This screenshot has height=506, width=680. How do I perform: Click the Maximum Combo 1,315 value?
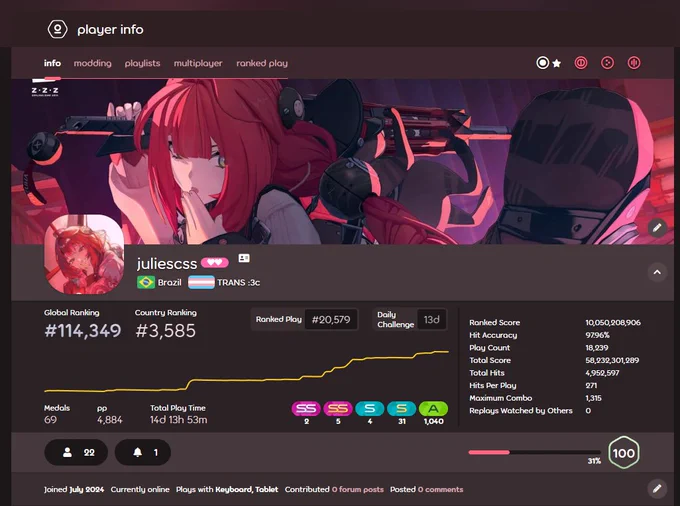coord(593,398)
